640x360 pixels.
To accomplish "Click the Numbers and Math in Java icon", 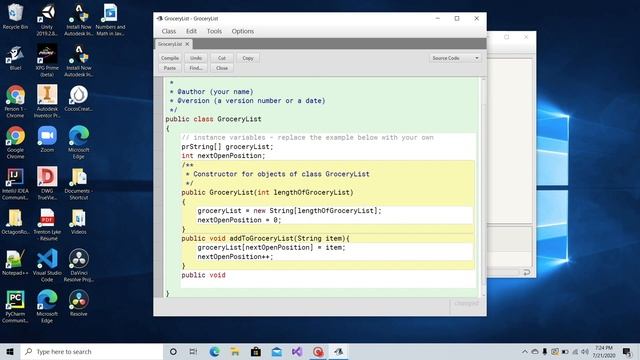I will [x=110, y=20].
